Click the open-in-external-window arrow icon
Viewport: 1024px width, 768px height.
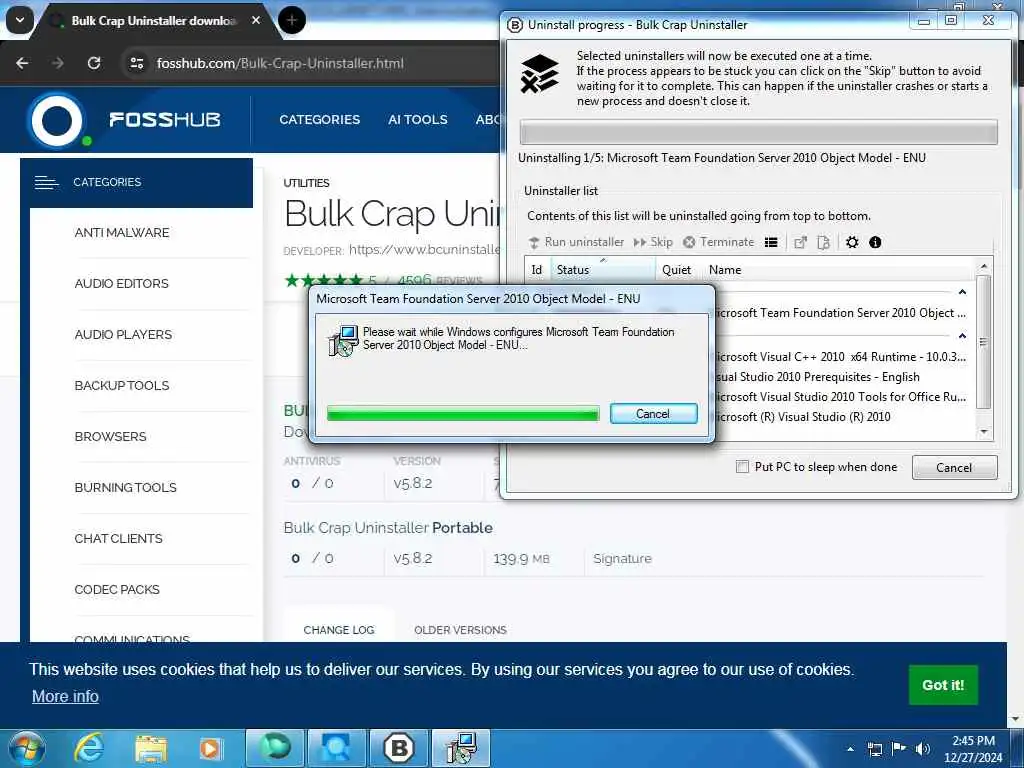(800, 242)
